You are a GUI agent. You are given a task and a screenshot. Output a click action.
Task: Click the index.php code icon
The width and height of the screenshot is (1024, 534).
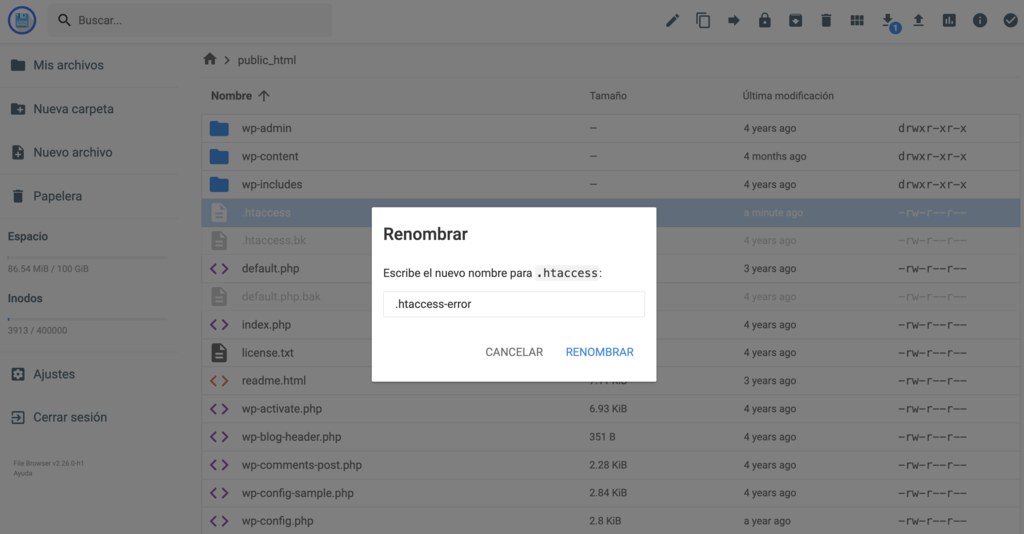pyautogui.click(x=219, y=325)
